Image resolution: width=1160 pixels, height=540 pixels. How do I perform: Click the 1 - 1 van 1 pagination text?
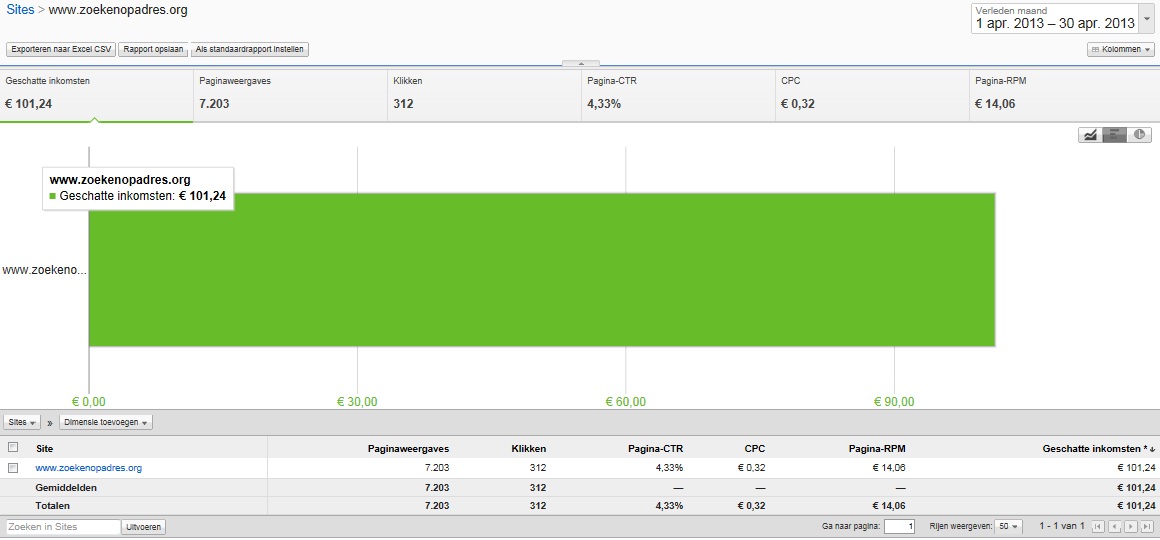coord(1062,527)
